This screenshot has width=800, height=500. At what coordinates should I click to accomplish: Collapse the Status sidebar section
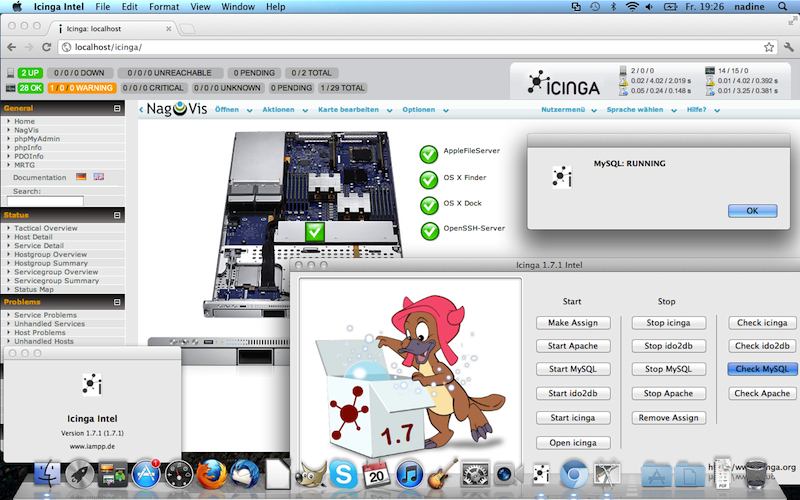click(x=117, y=215)
